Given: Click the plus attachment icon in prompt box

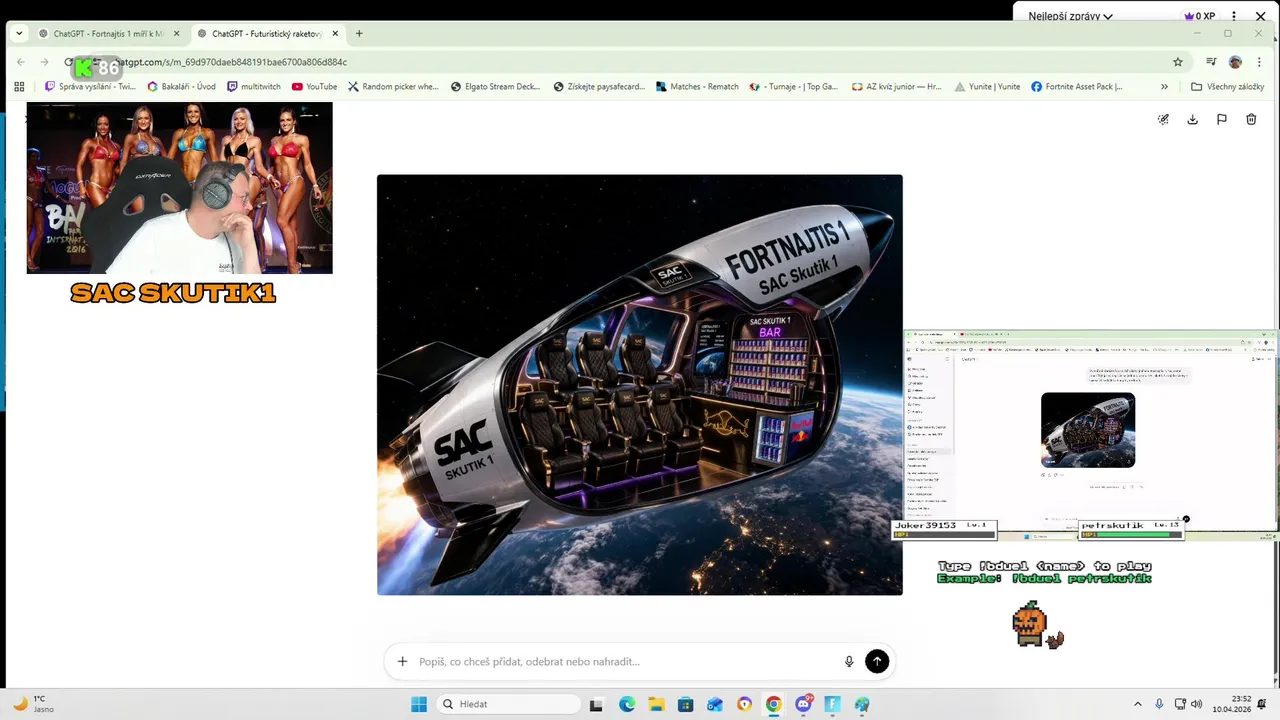Looking at the screenshot, I should click(x=402, y=661).
